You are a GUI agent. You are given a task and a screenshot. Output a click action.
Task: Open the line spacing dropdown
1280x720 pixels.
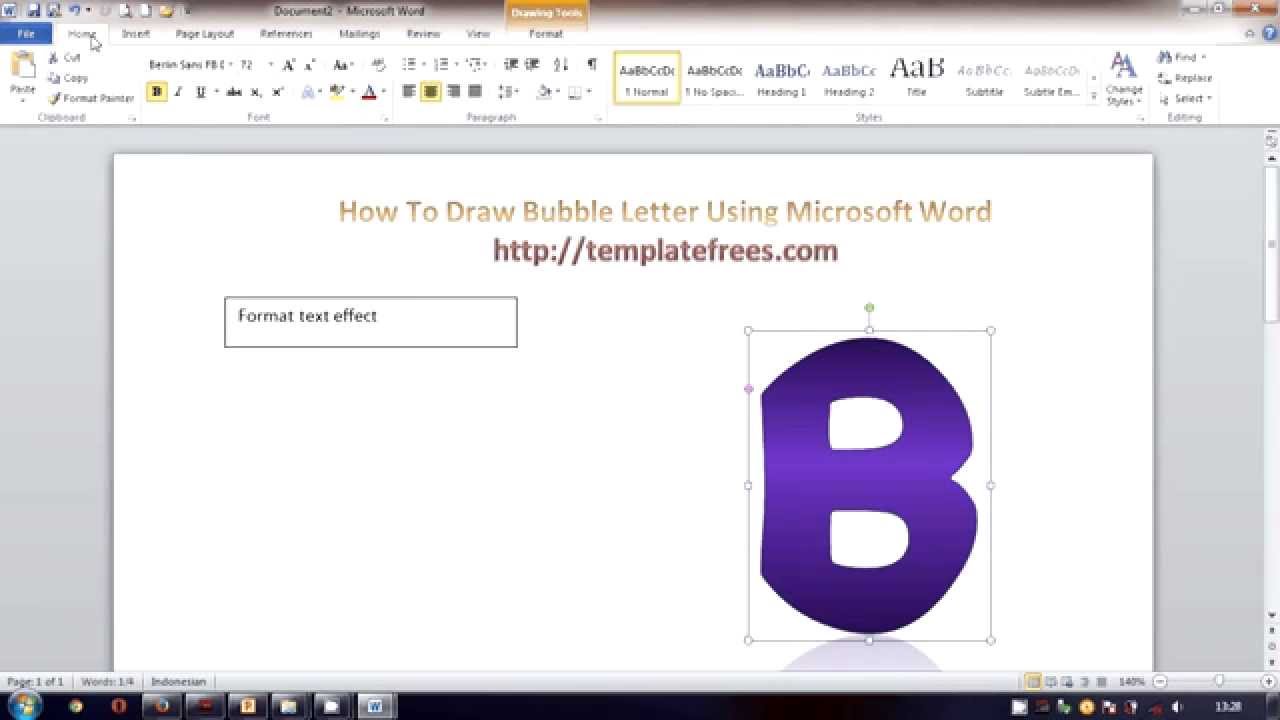pos(510,91)
